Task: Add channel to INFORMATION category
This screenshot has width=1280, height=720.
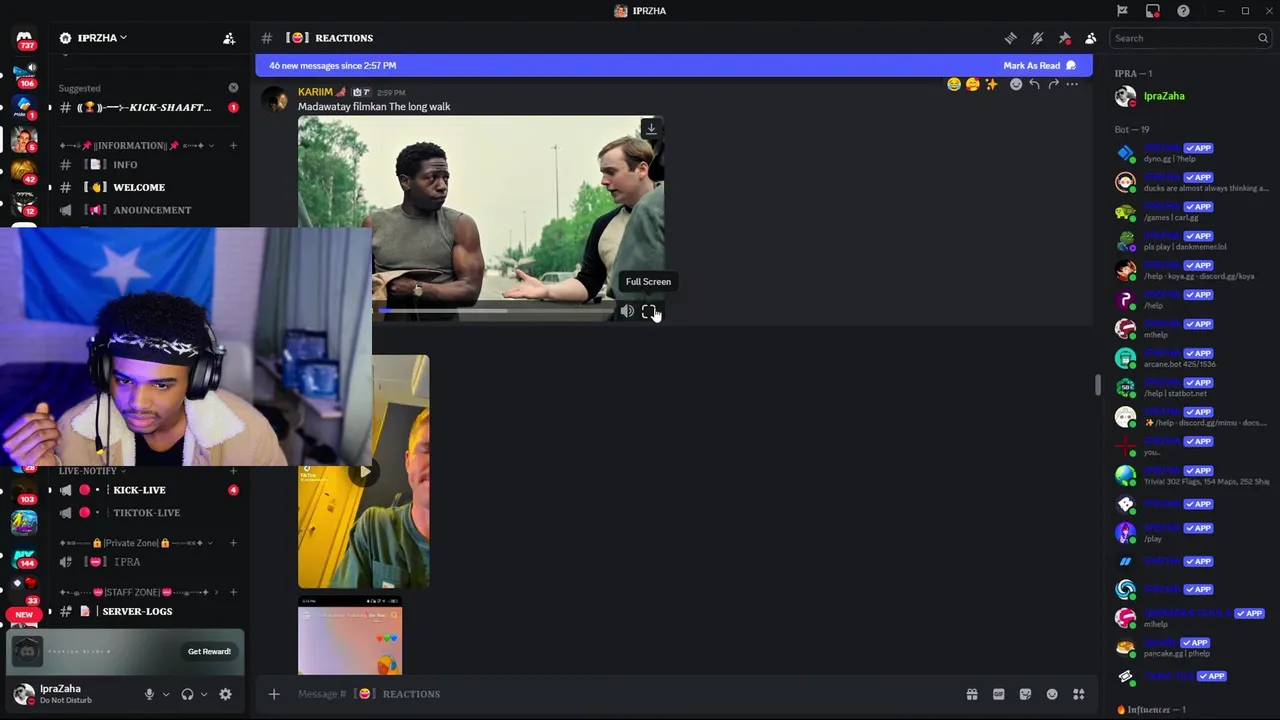Action: [x=233, y=146]
